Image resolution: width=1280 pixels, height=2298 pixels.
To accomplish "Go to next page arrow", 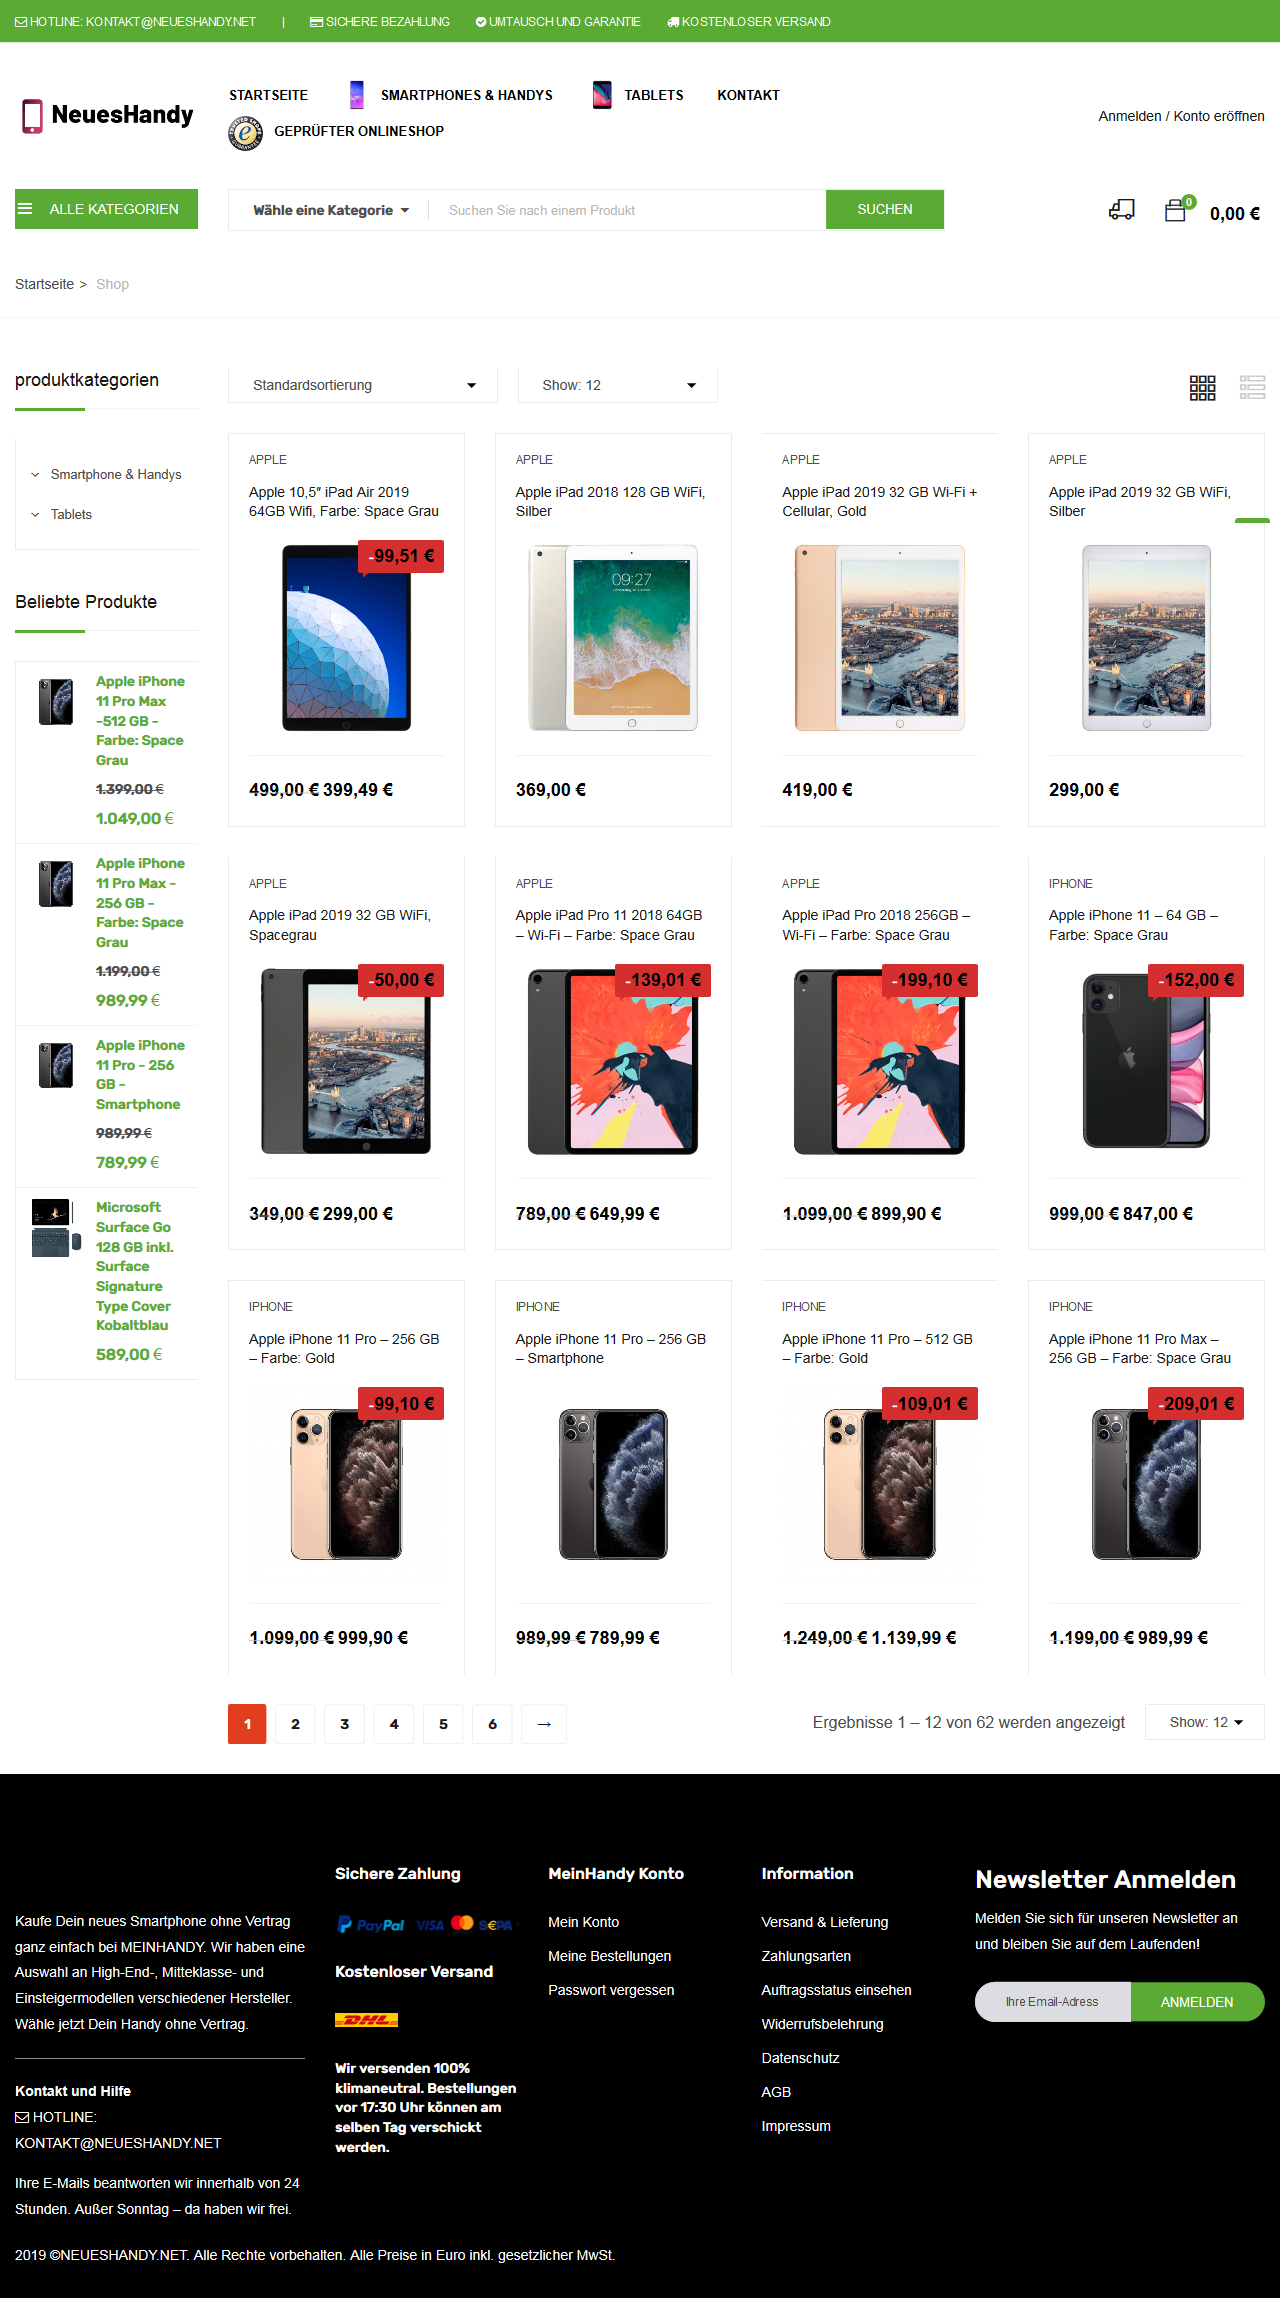I will (x=544, y=1724).
